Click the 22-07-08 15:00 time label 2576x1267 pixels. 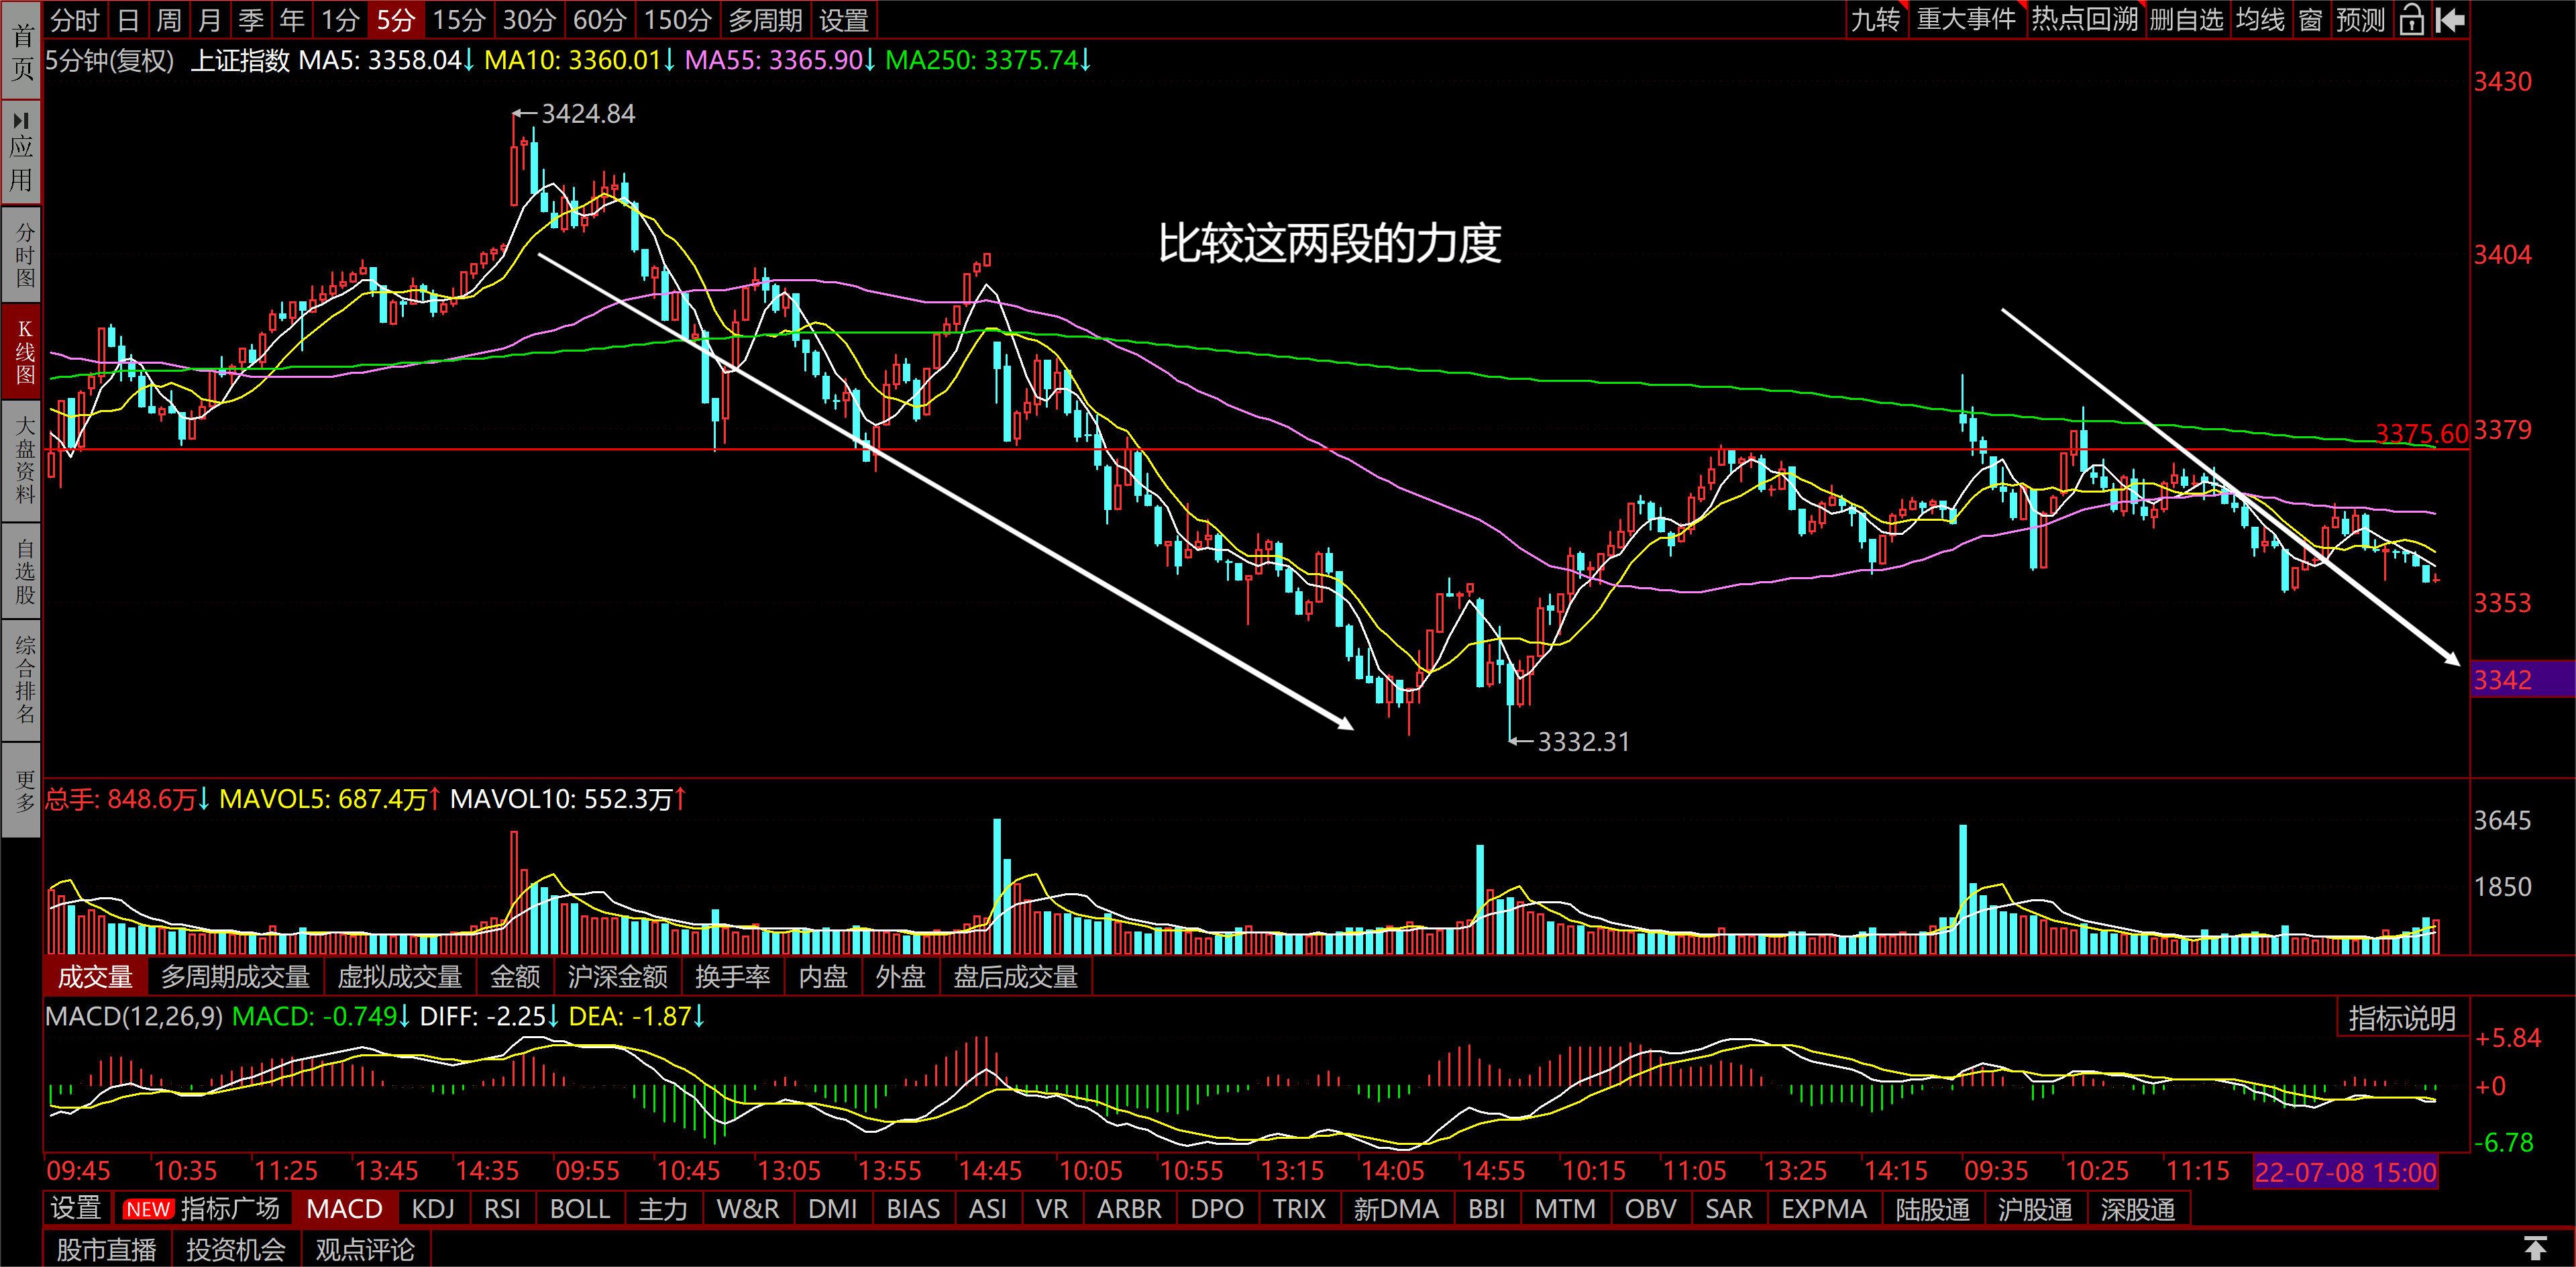2346,1172
